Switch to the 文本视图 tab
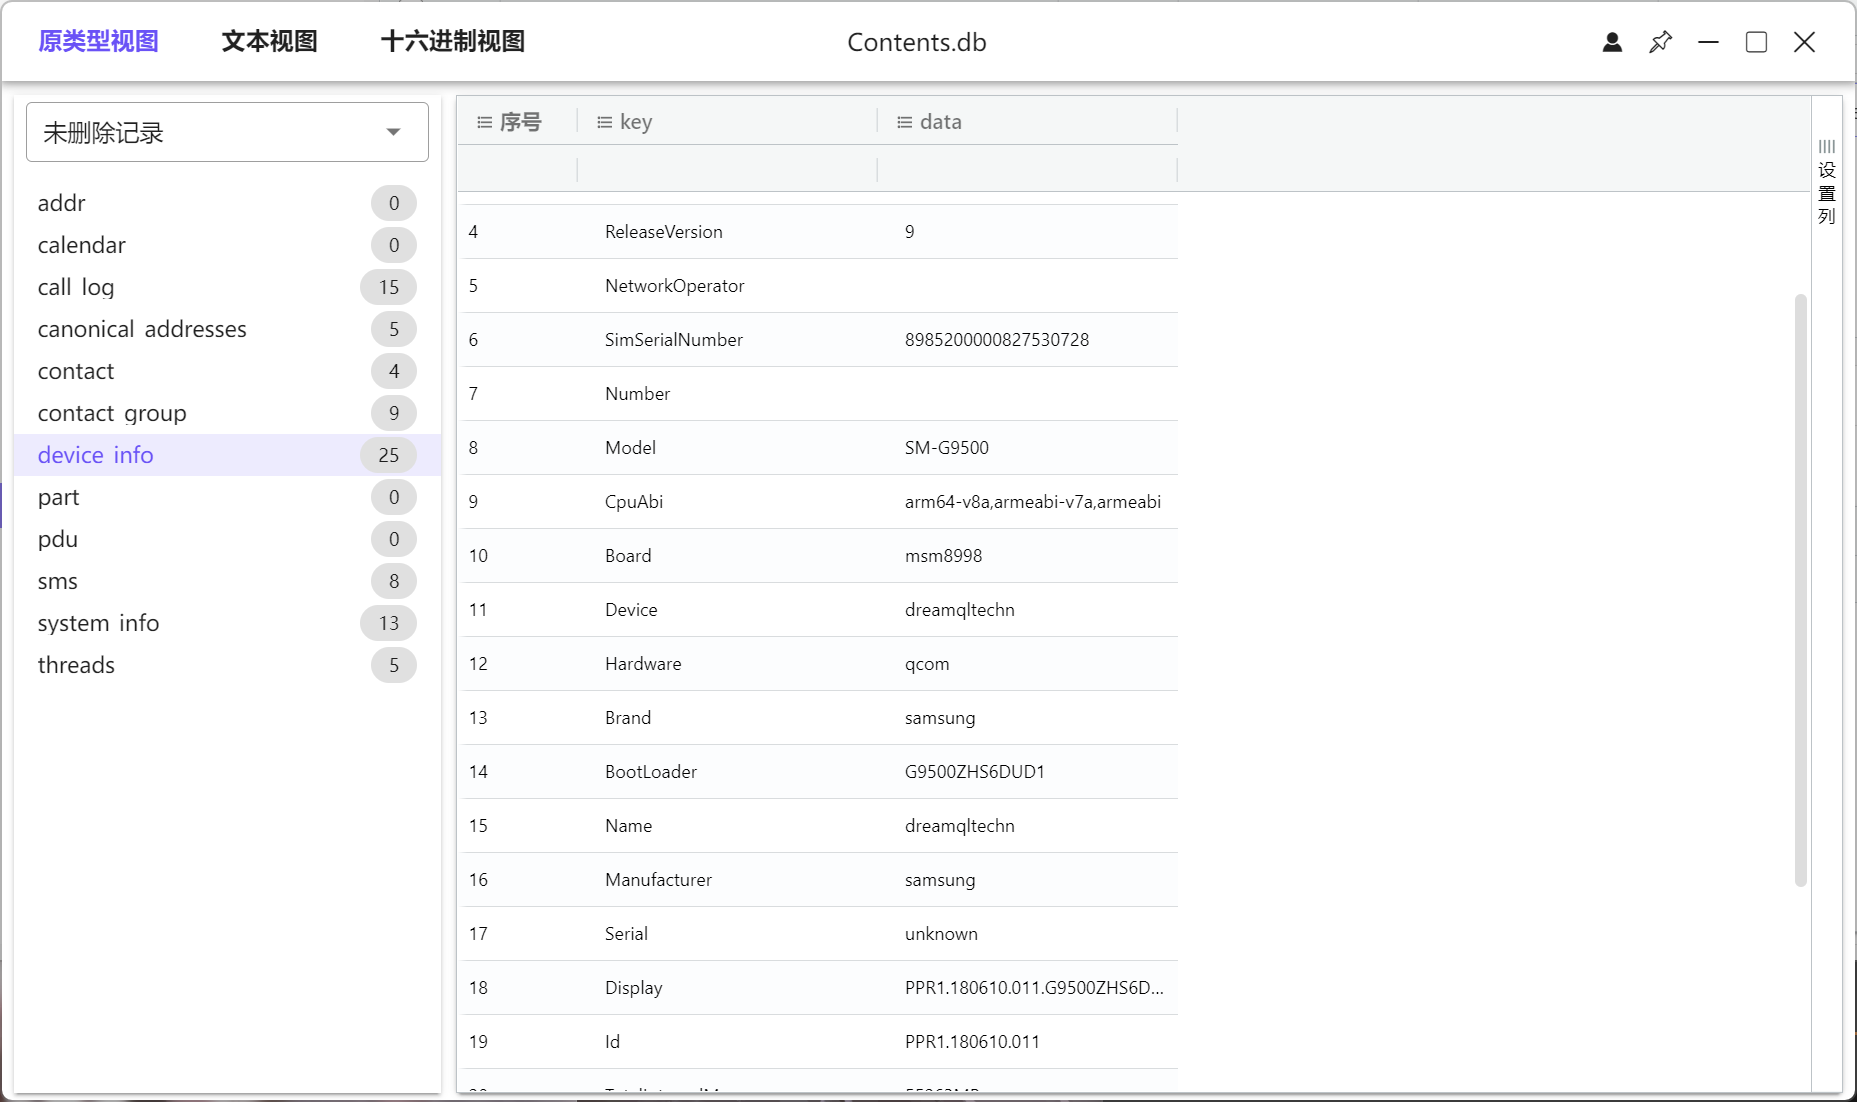 click(269, 42)
